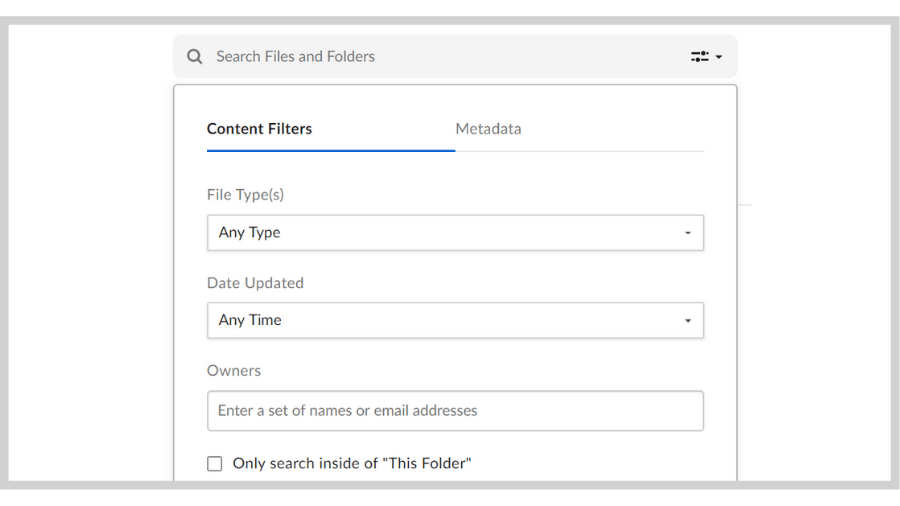This screenshot has height=506, width=900.
Task: Click into the Owners names or emails field
Action: coord(455,411)
